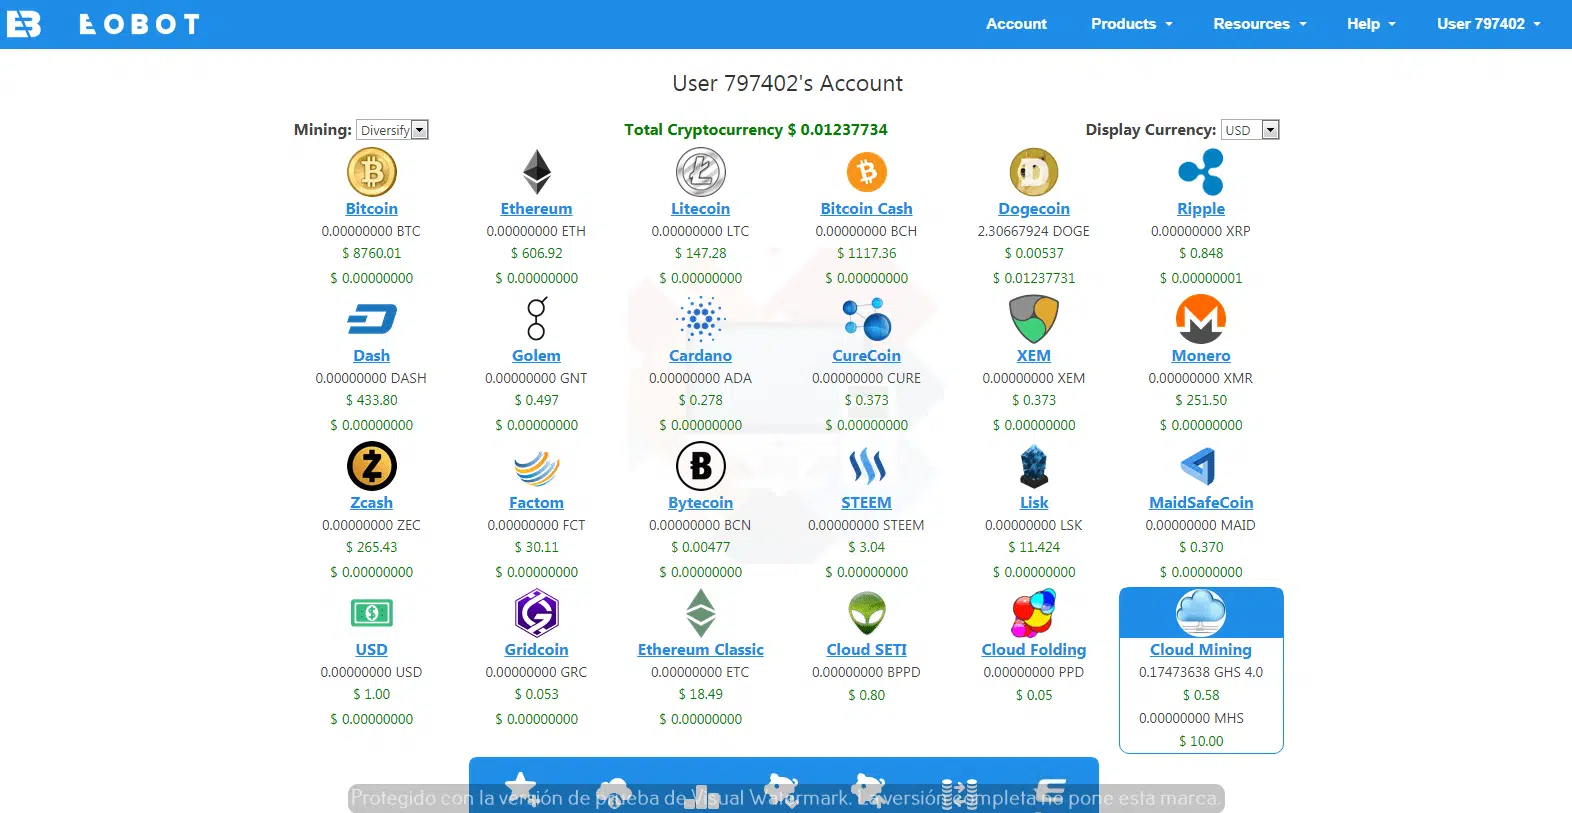
Task: Open the Cardano link
Action: pos(700,356)
